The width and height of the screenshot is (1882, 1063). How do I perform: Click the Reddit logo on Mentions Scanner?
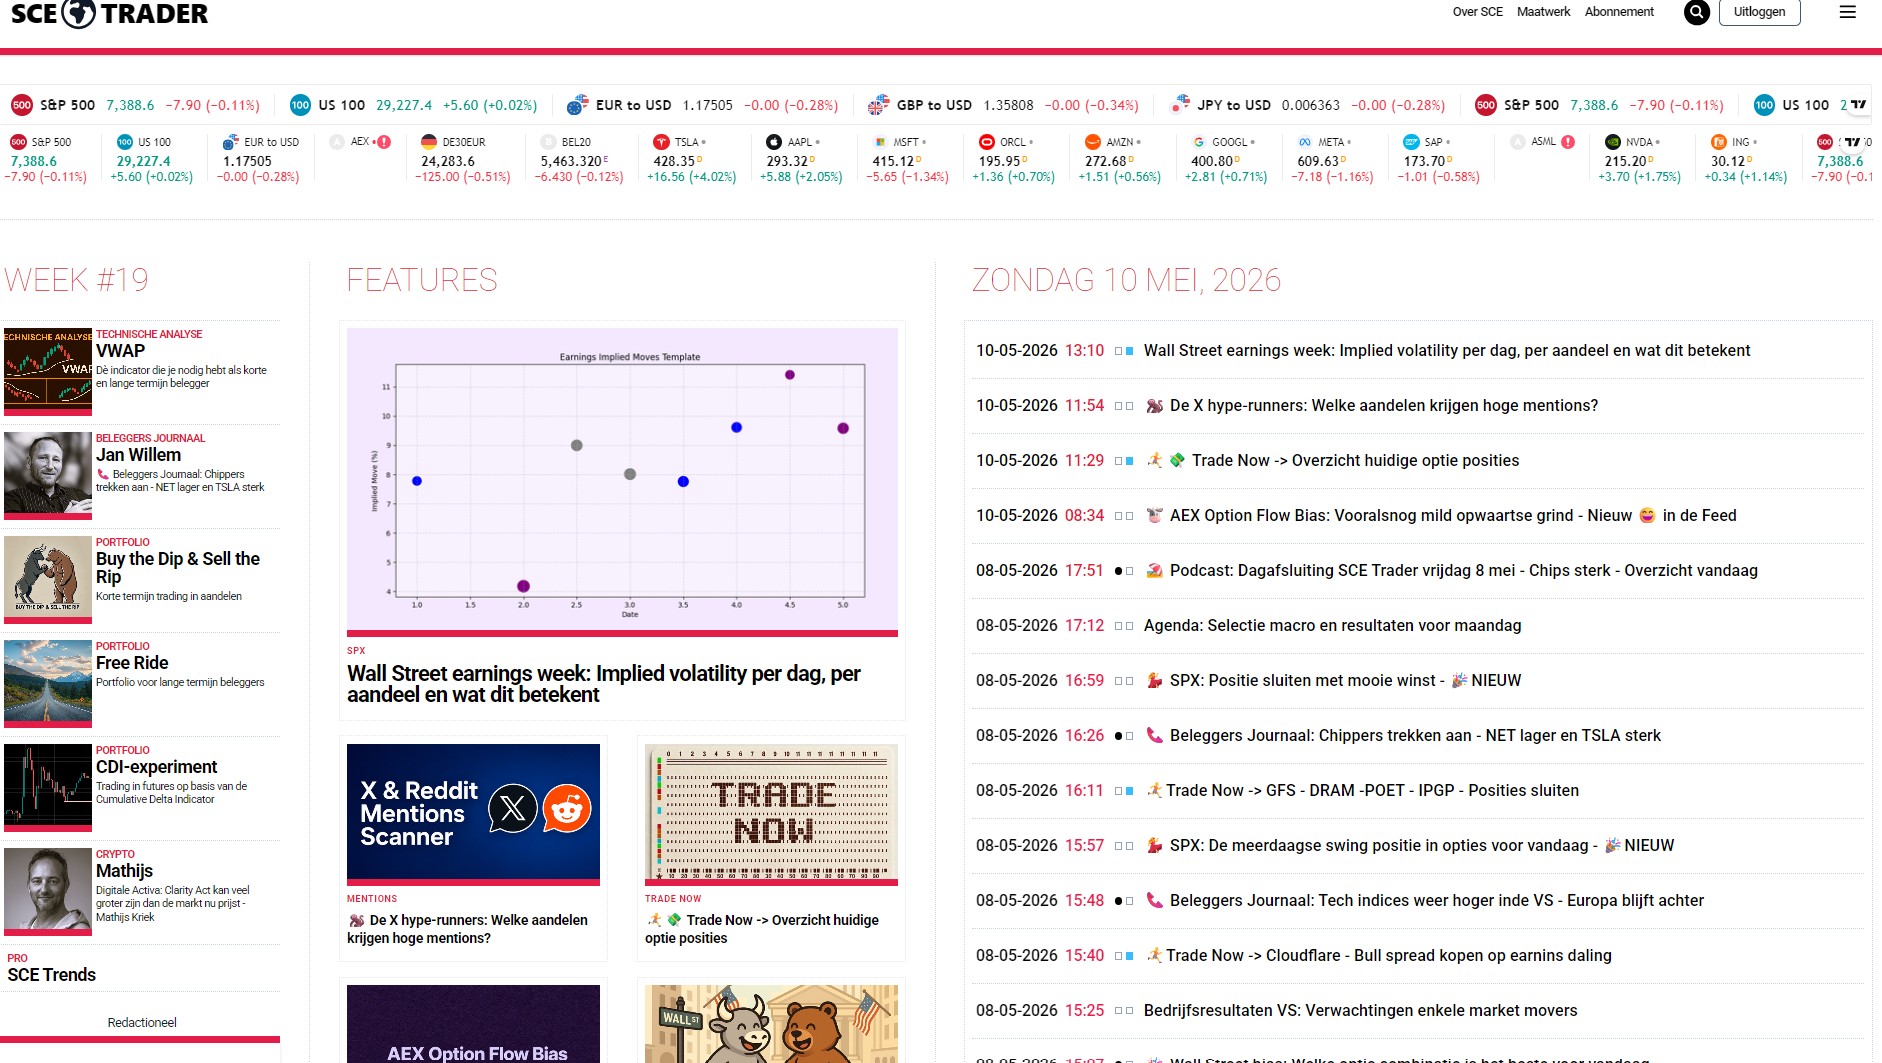coord(567,808)
